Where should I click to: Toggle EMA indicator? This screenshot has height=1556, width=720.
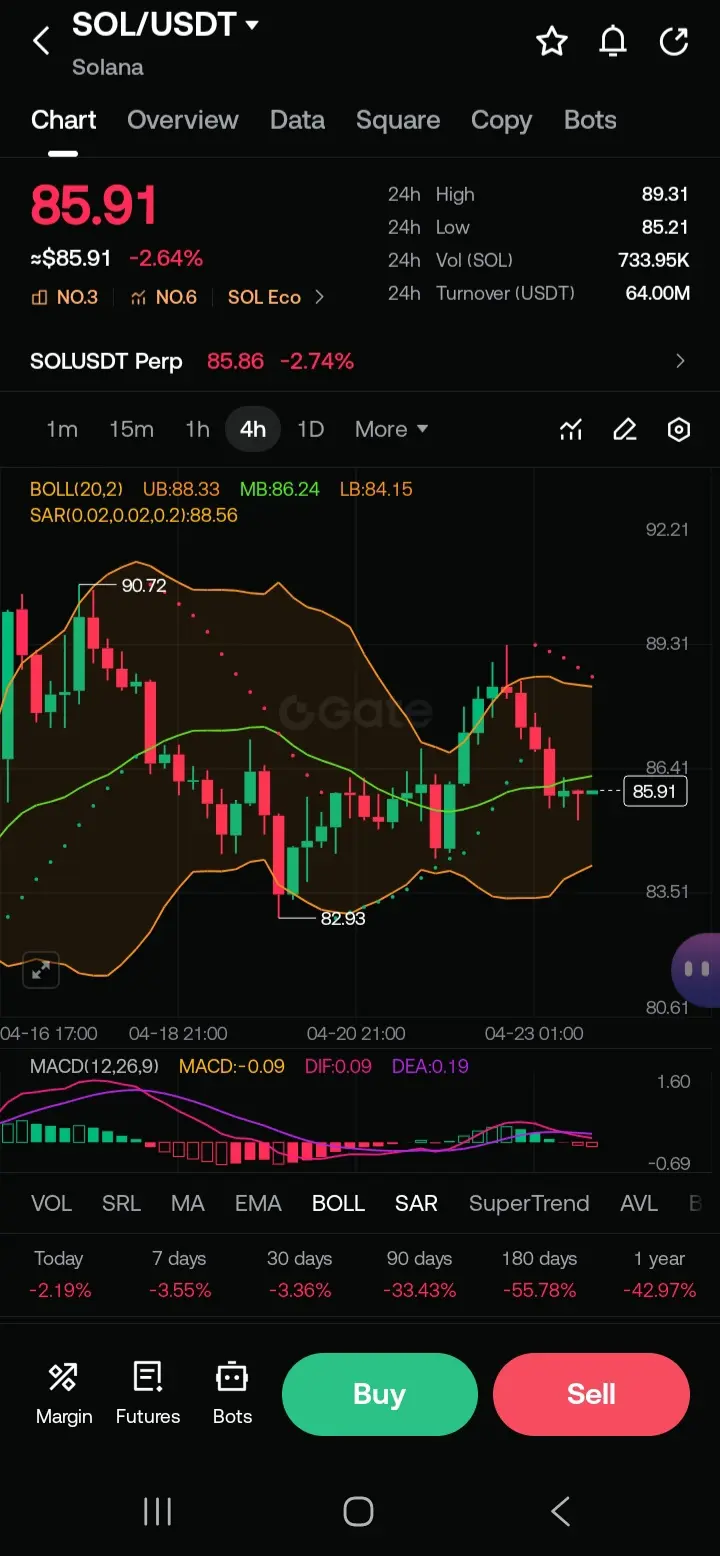[x=258, y=1204]
